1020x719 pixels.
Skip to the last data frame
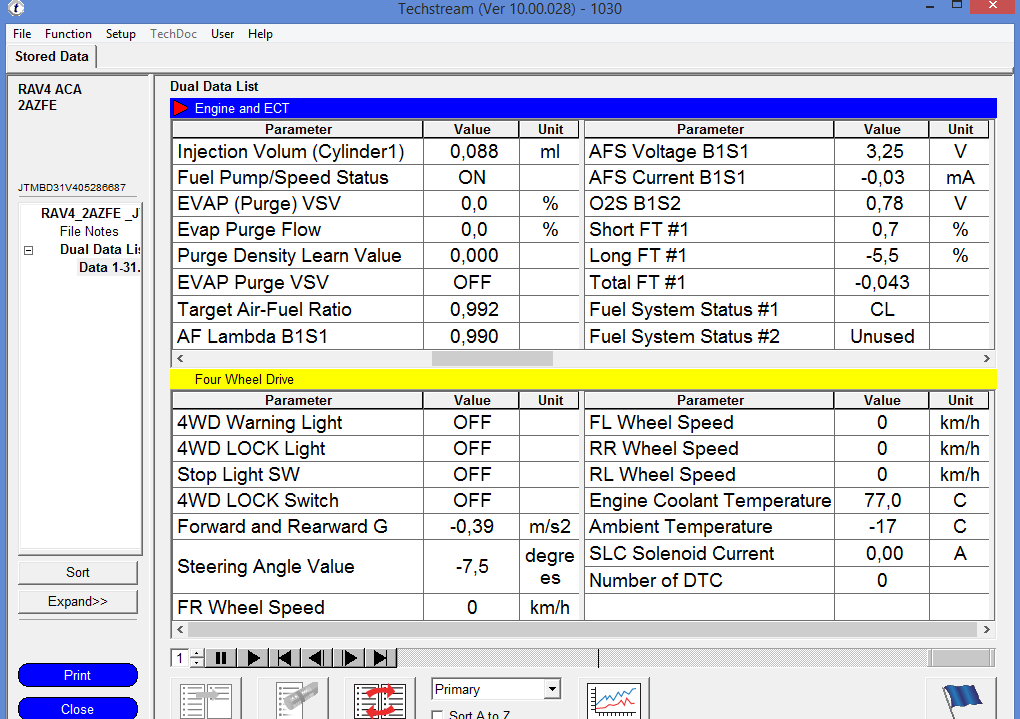tap(381, 658)
